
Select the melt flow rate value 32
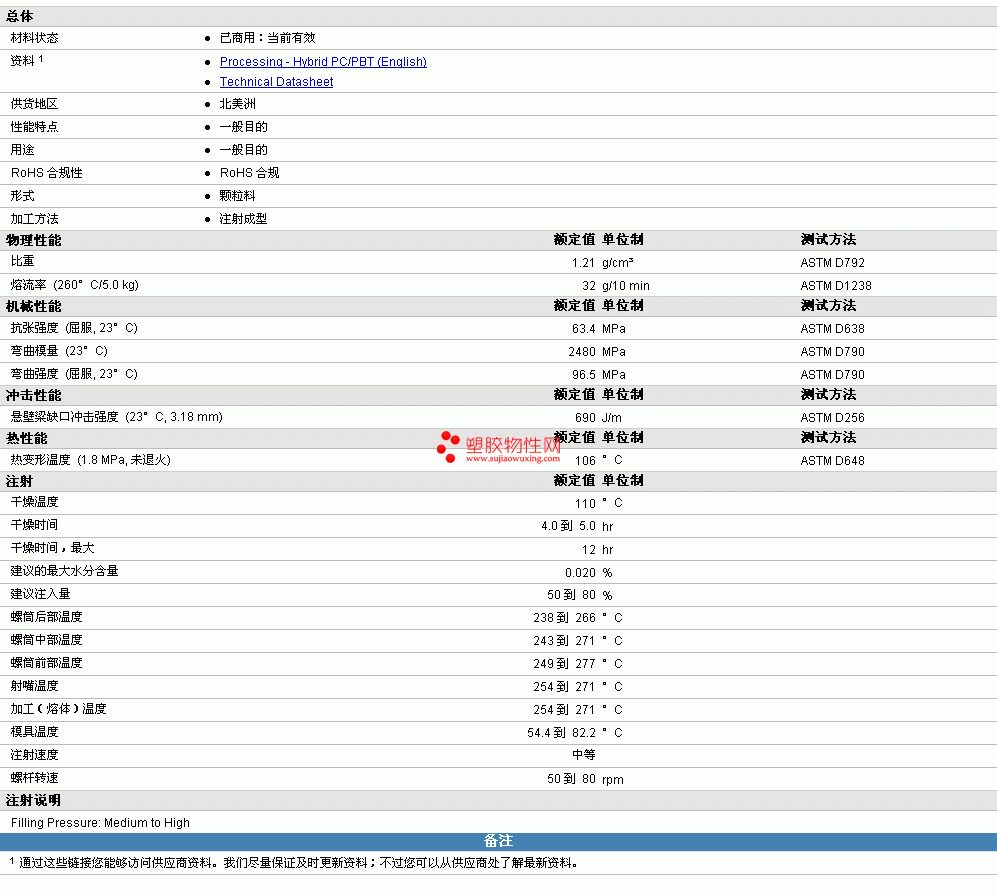(589, 286)
